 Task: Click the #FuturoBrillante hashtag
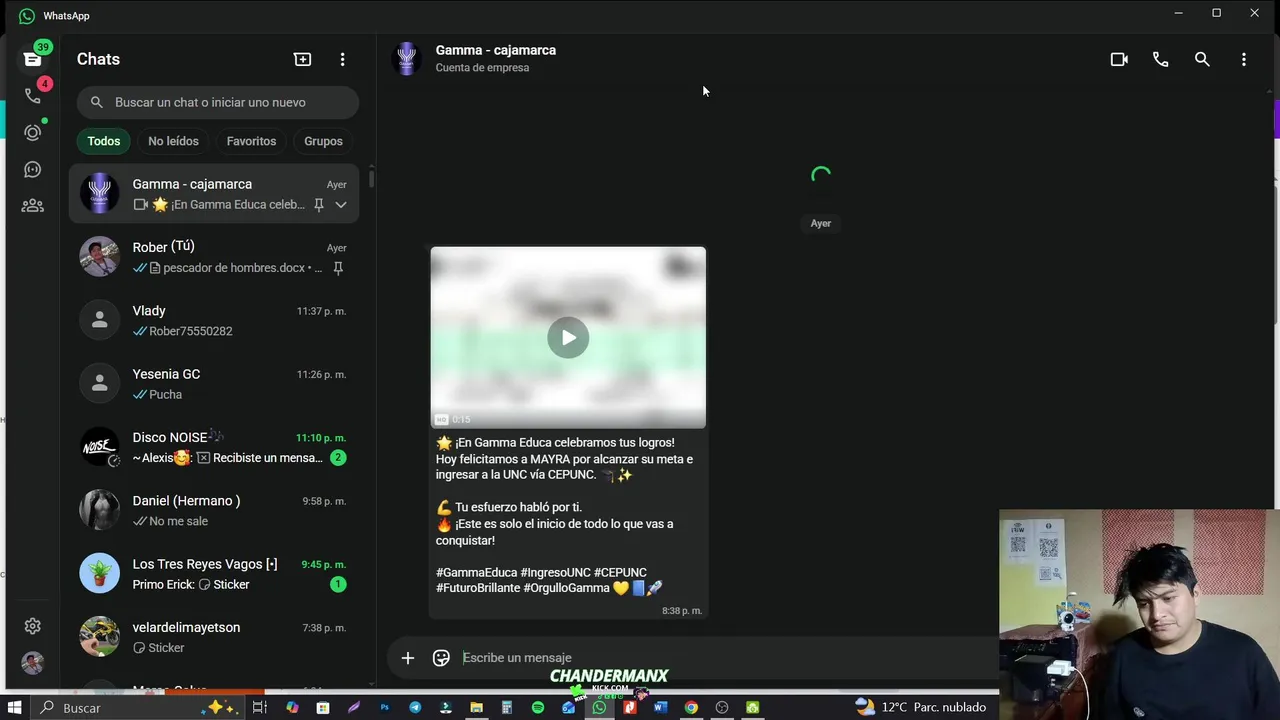click(477, 588)
